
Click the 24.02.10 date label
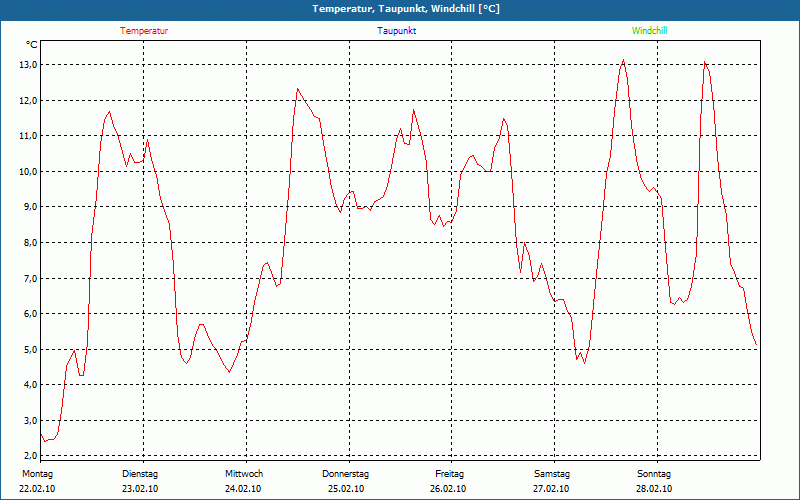pos(243,489)
